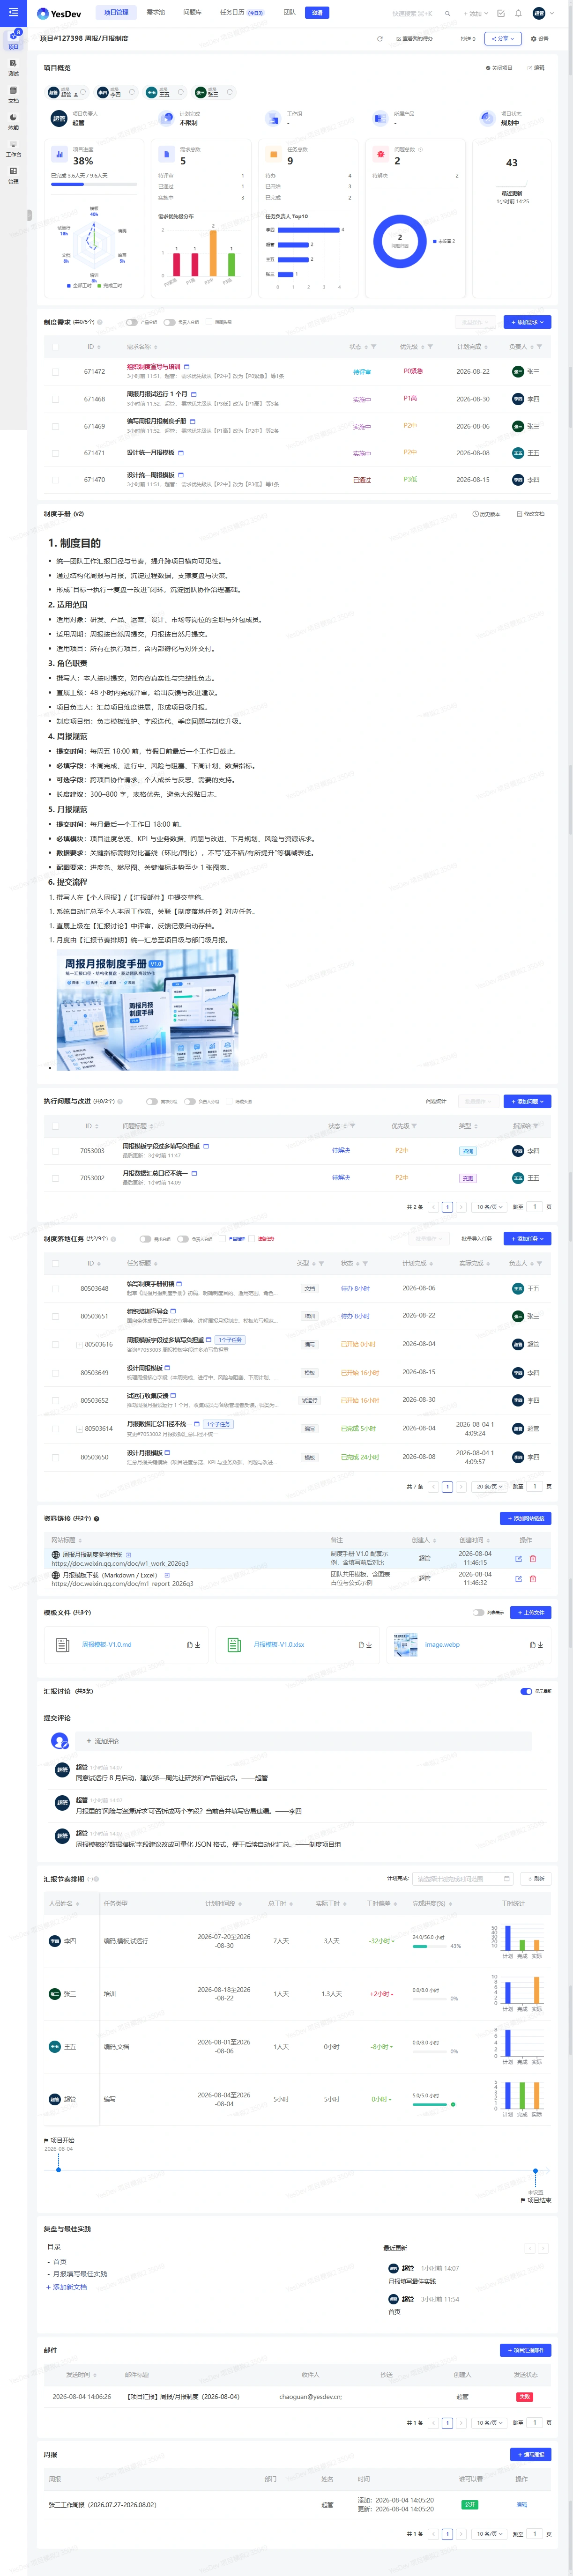This screenshot has height=2576, width=573.
Task: Click the 填写周报 button
Action: 531,2454
